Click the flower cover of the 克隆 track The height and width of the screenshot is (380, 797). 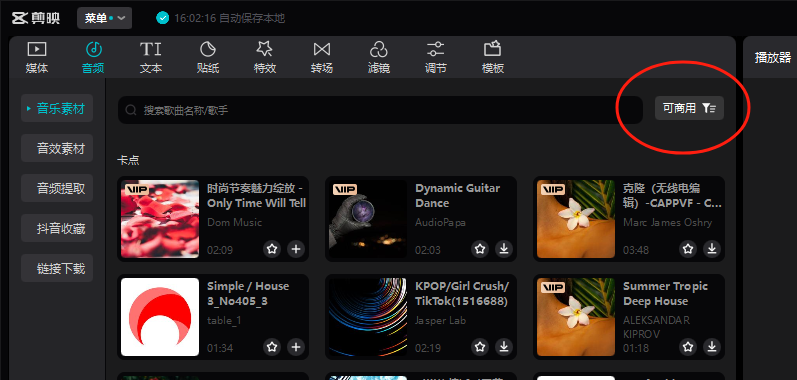point(576,219)
